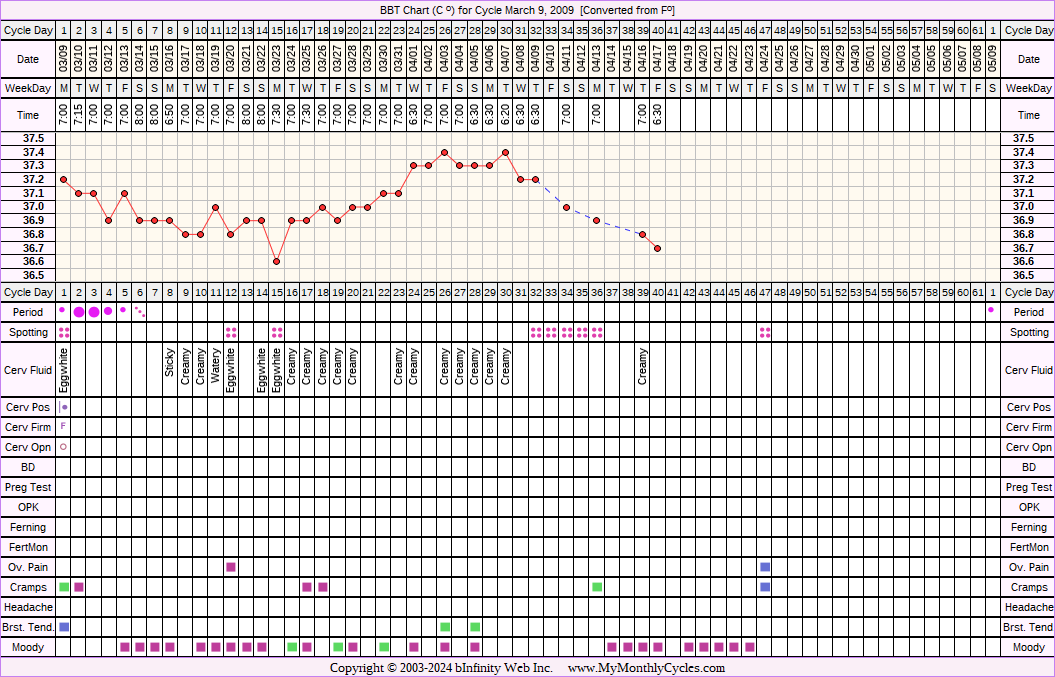
Task: Select the Cerv Opn circle marker
Action: point(64,447)
